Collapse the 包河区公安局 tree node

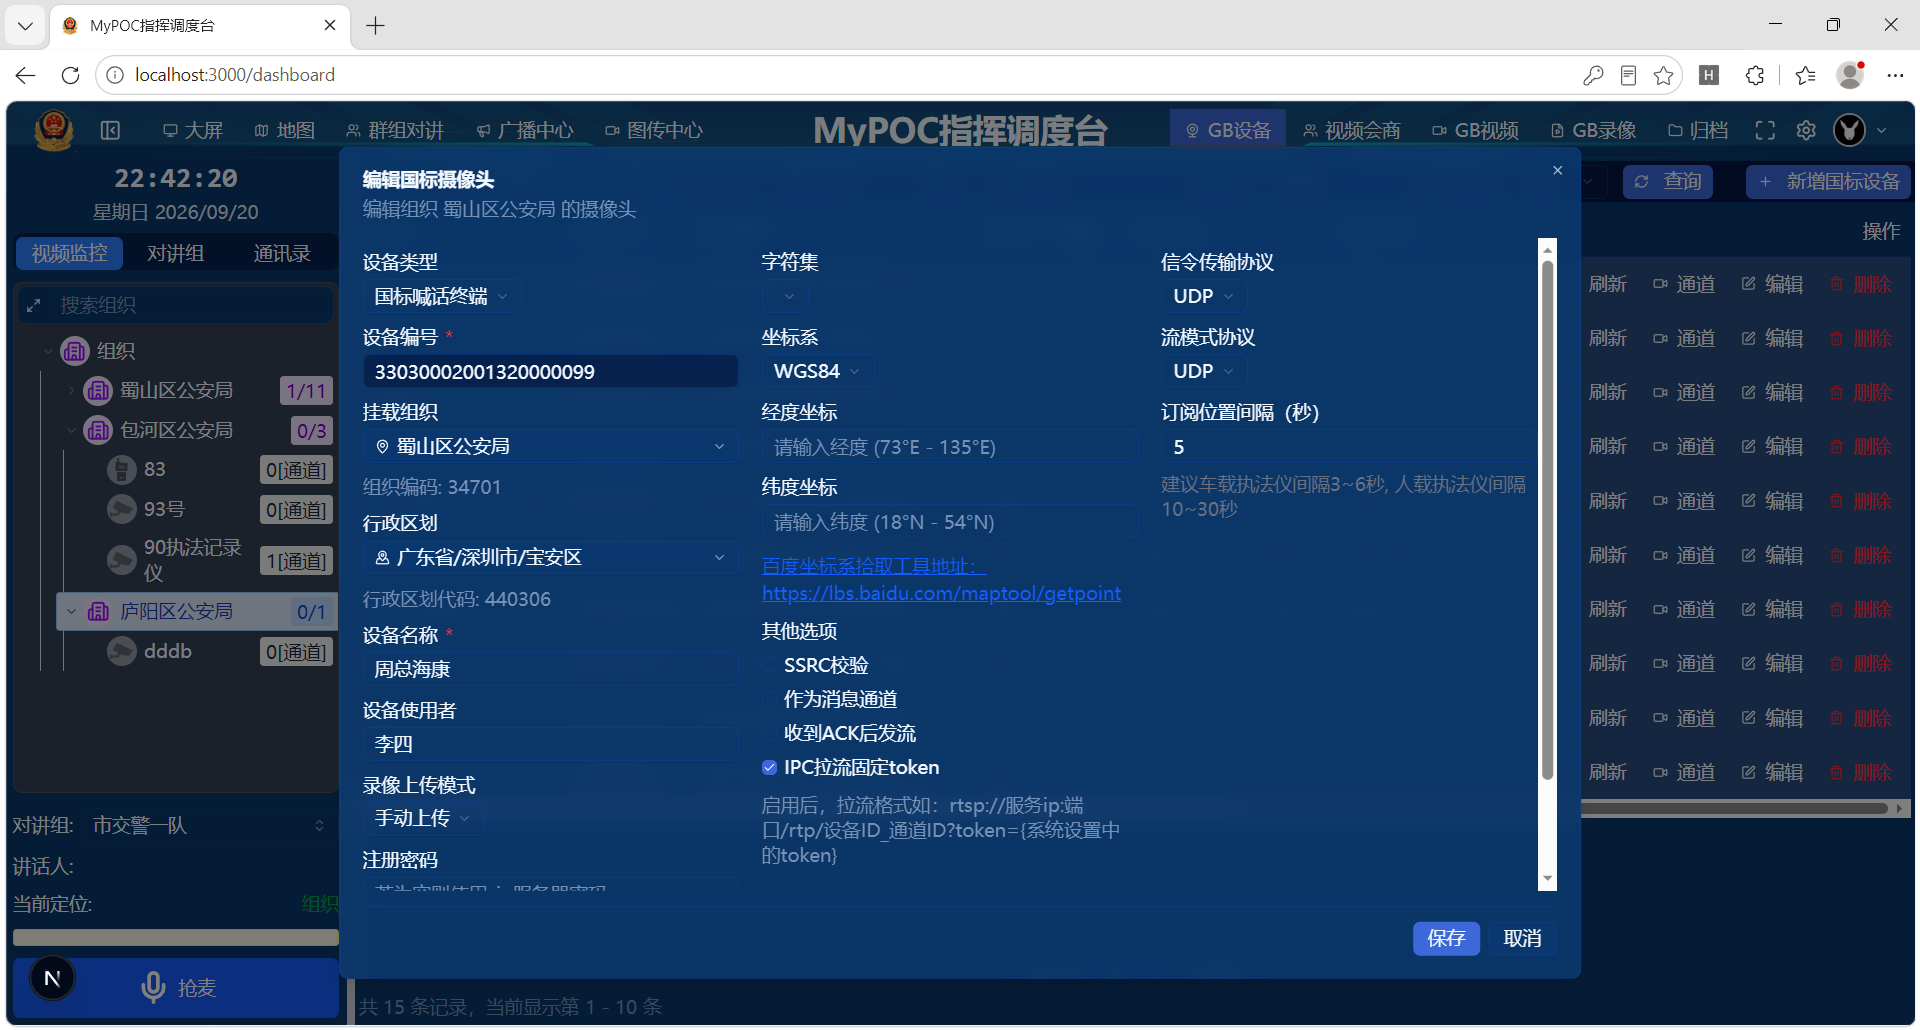pyautogui.click(x=71, y=430)
